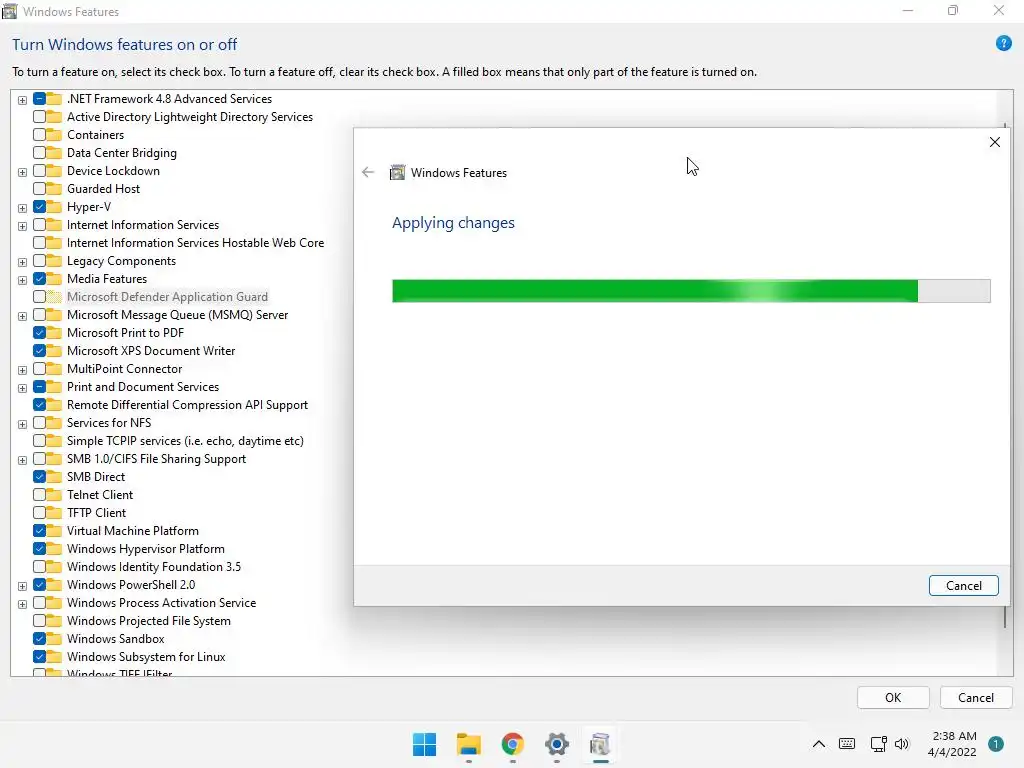Image resolution: width=1024 pixels, height=768 pixels.
Task: Toggle Microsoft Print to PDF checkbox
Action: 39,332
